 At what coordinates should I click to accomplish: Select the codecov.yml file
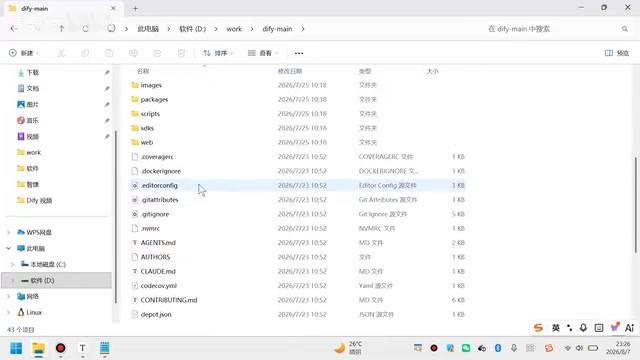pyautogui.click(x=158, y=286)
